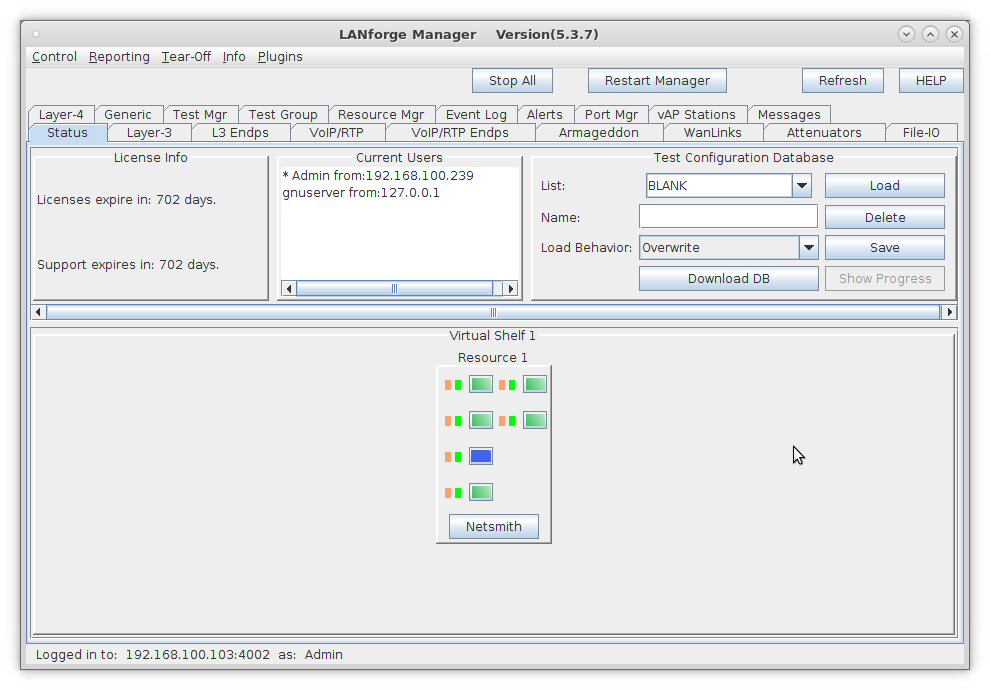Switch to the Layer-3 tab
Image resolution: width=990 pixels, height=690 pixels.
pos(149,132)
